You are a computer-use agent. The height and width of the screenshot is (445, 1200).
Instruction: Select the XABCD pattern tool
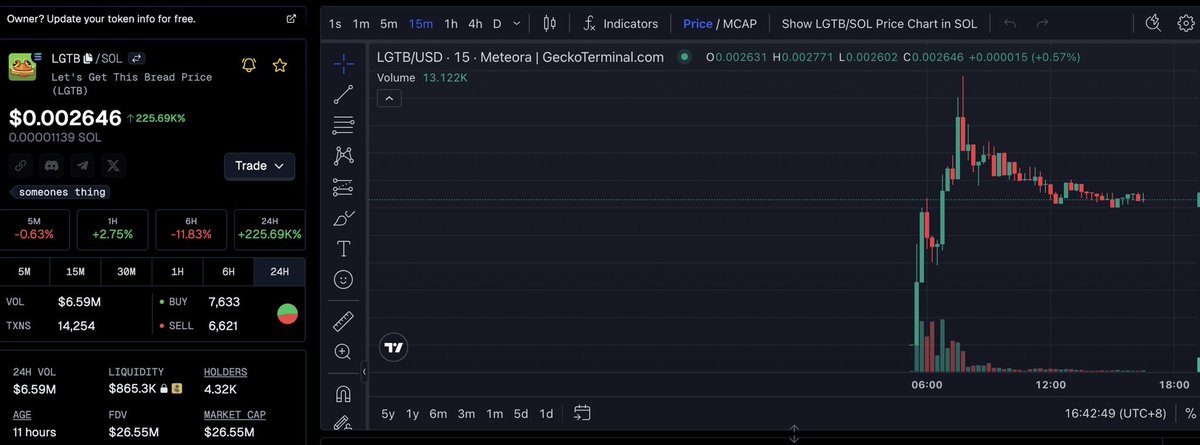tap(343, 155)
